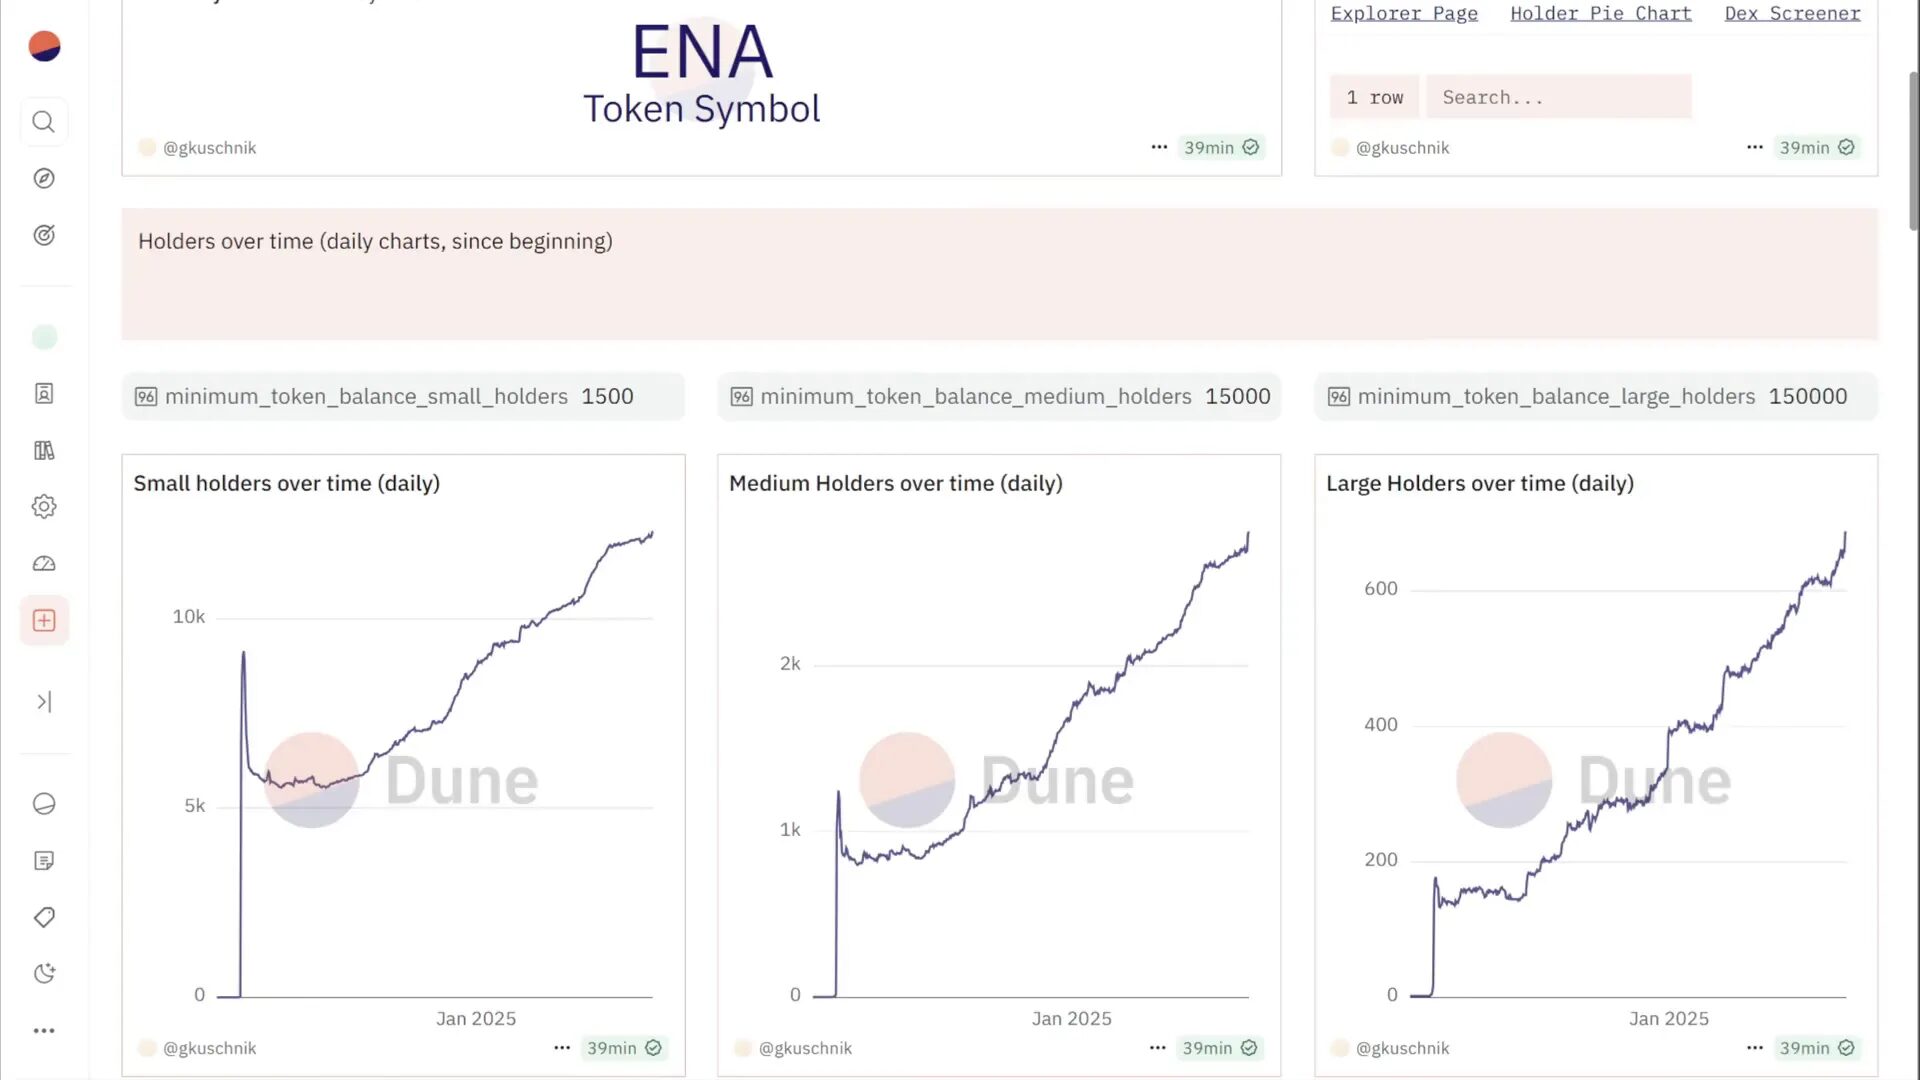Open the sidebar Settings gear

tap(44, 506)
